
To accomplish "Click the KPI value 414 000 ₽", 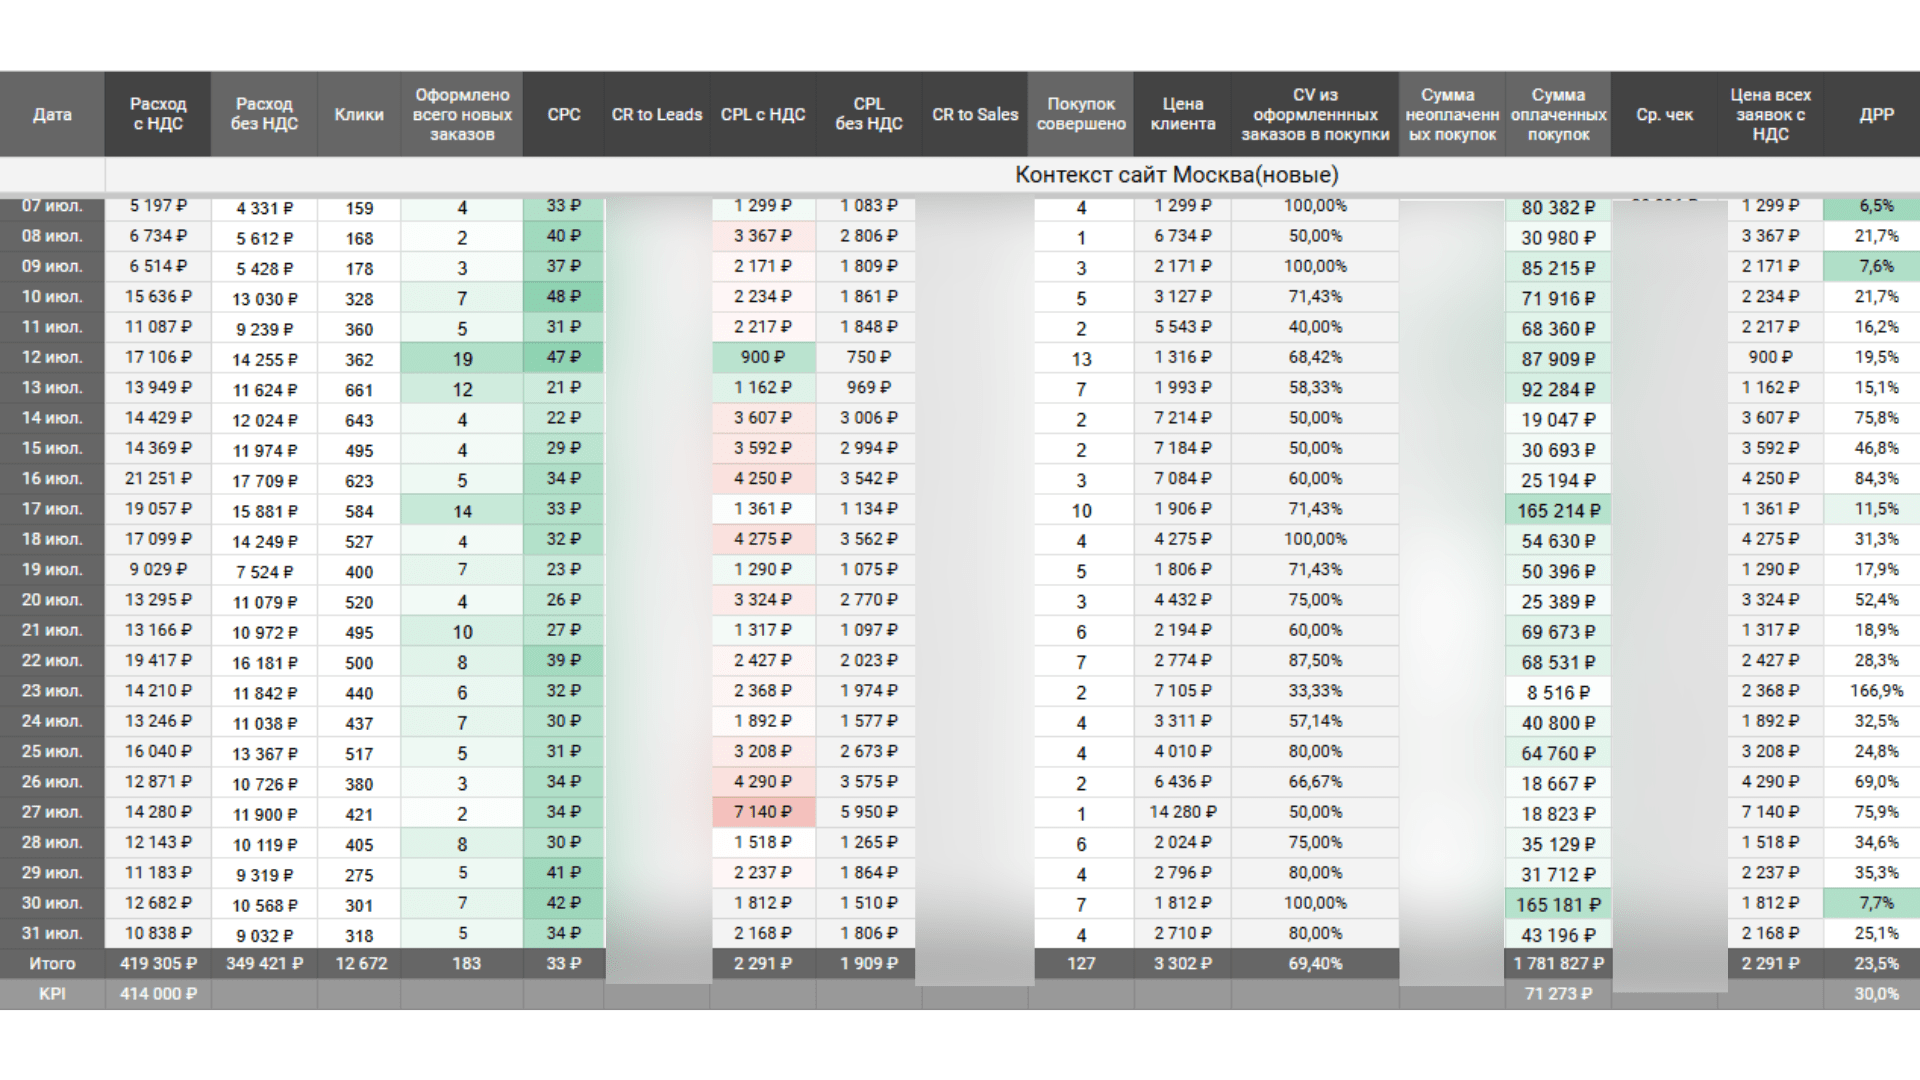I will tap(158, 994).
